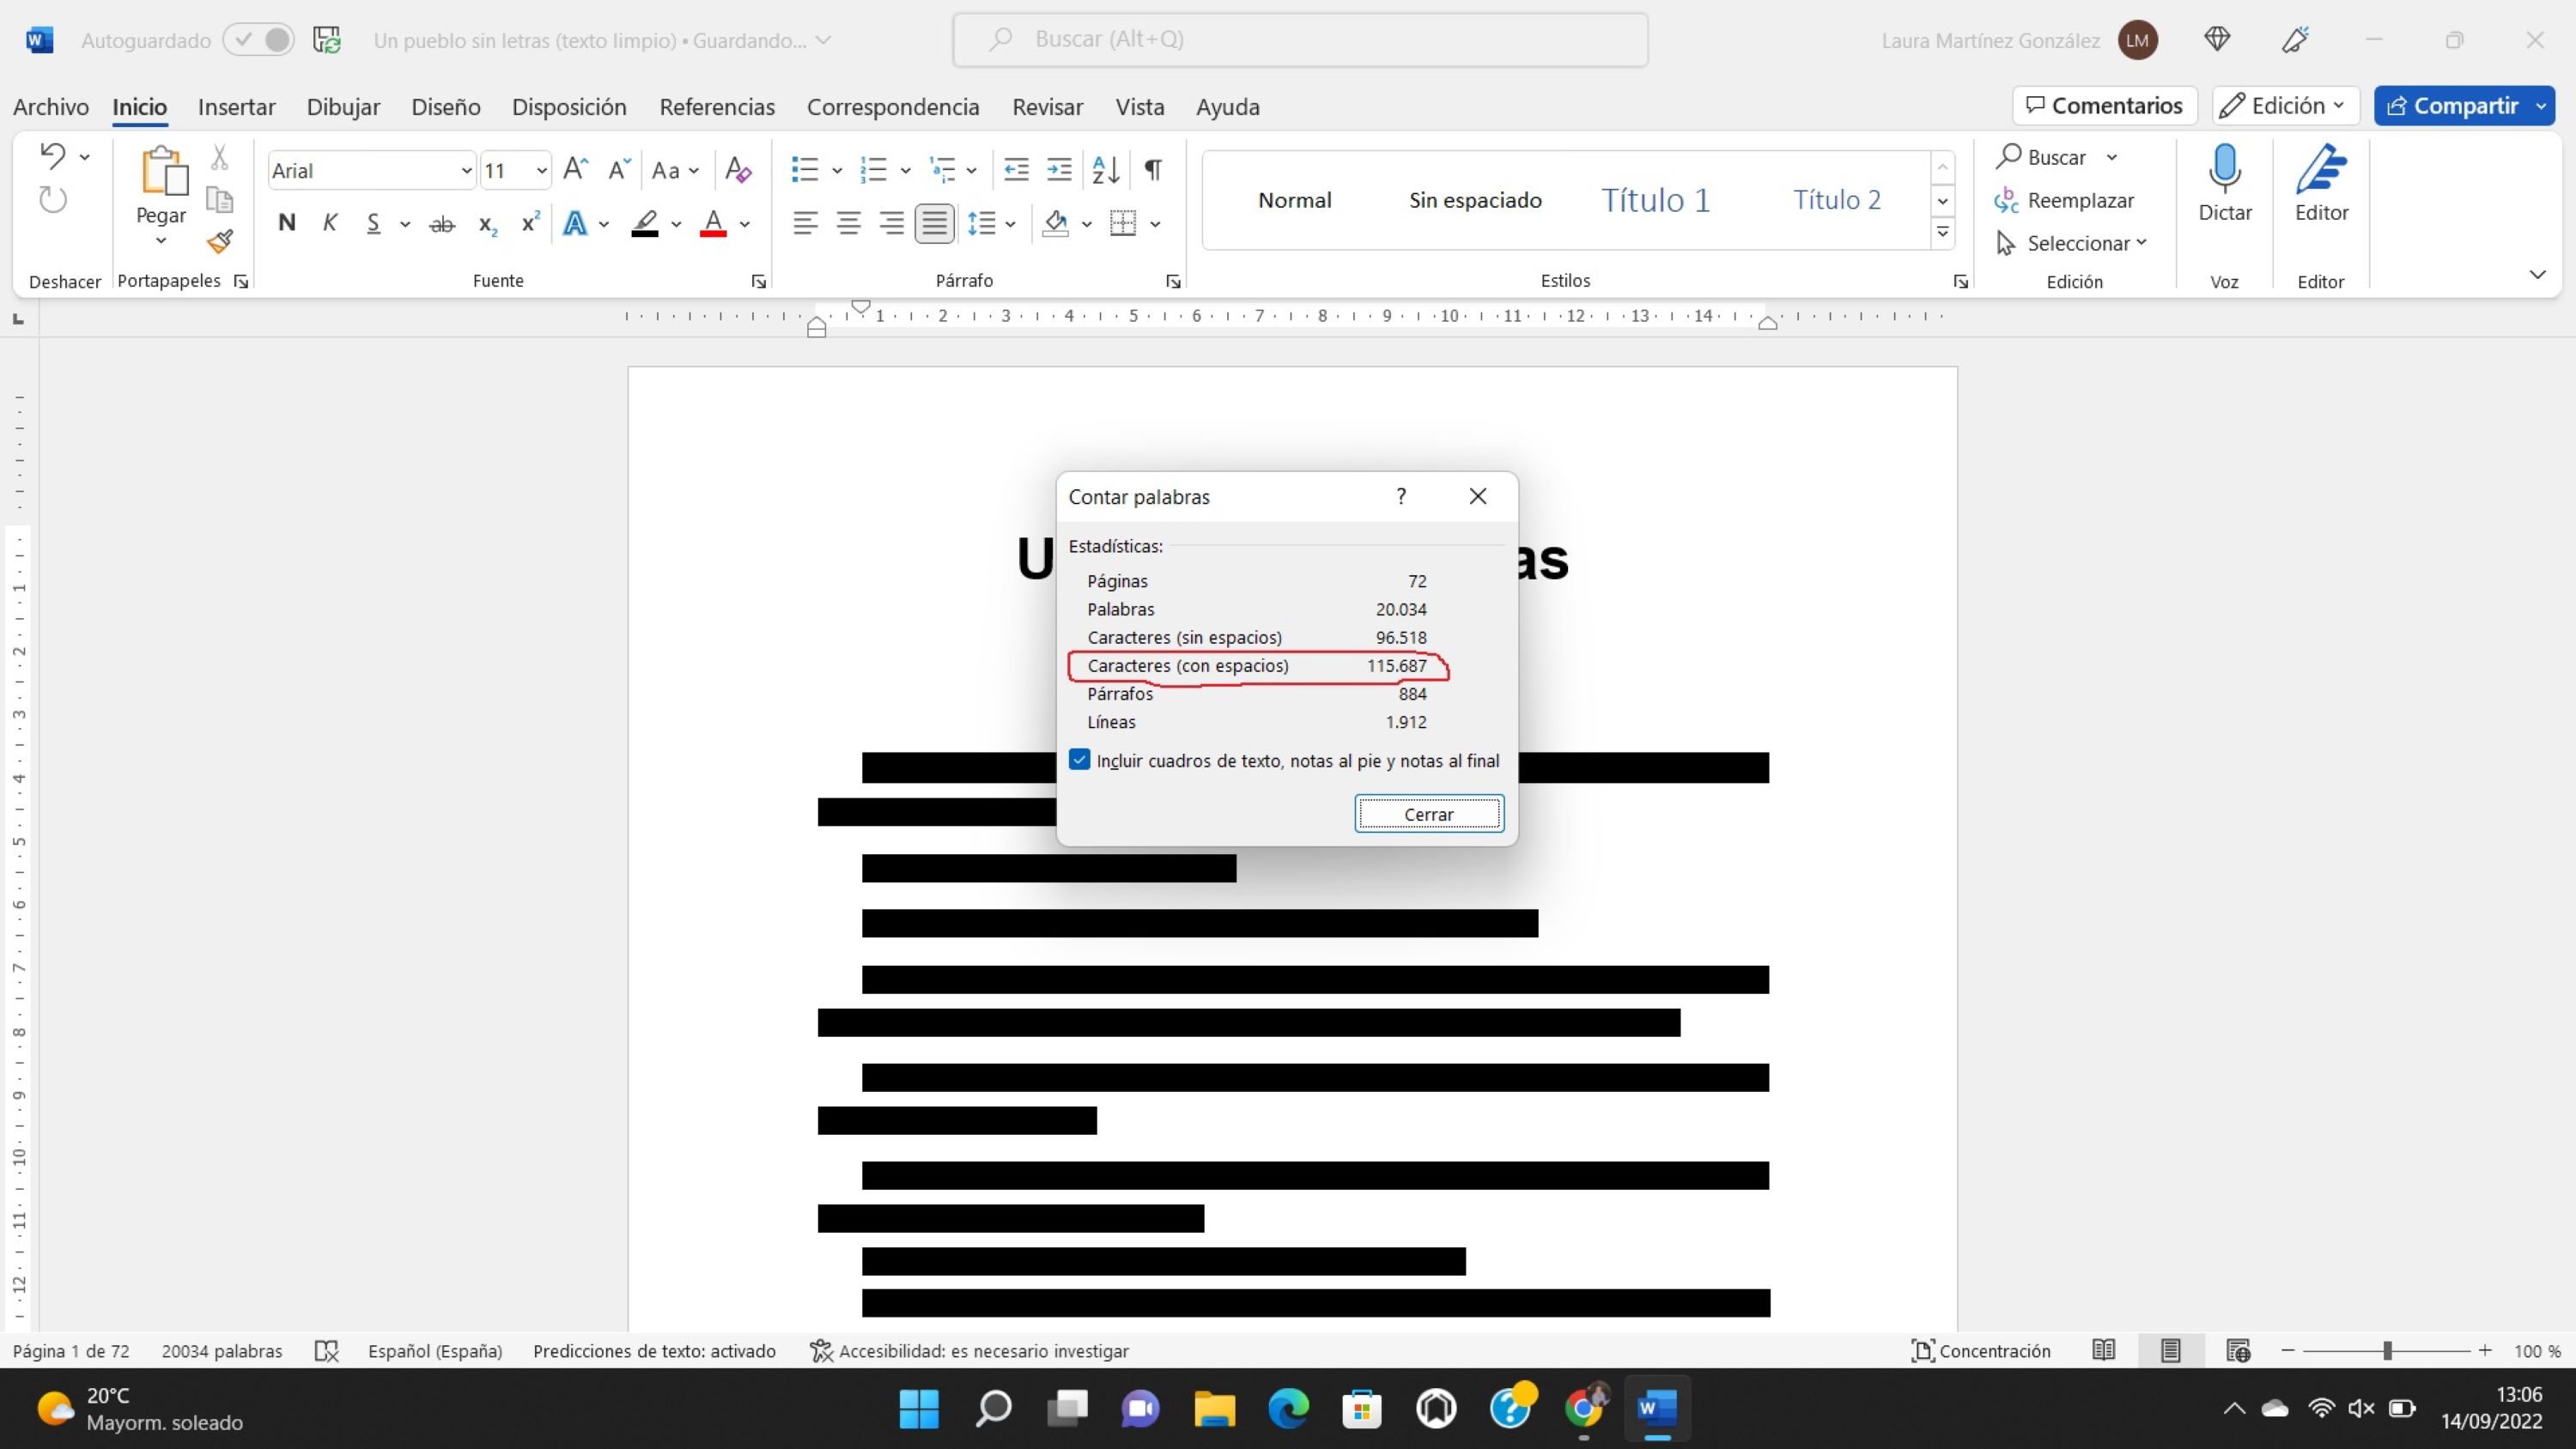Screen dimensions: 2576x1449
Task: Click the Sort A-Z icon
Action: tap(1105, 170)
